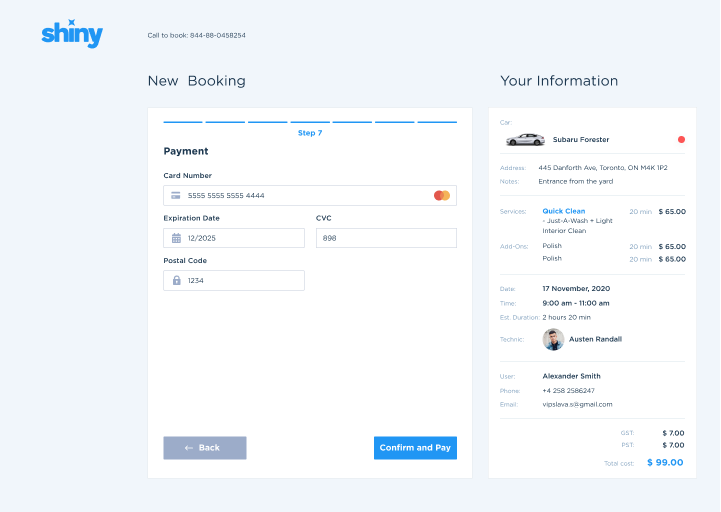Click the Alexander Smith user name
Image resolution: width=721 pixels, height=512 pixels.
(x=572, y=376)
